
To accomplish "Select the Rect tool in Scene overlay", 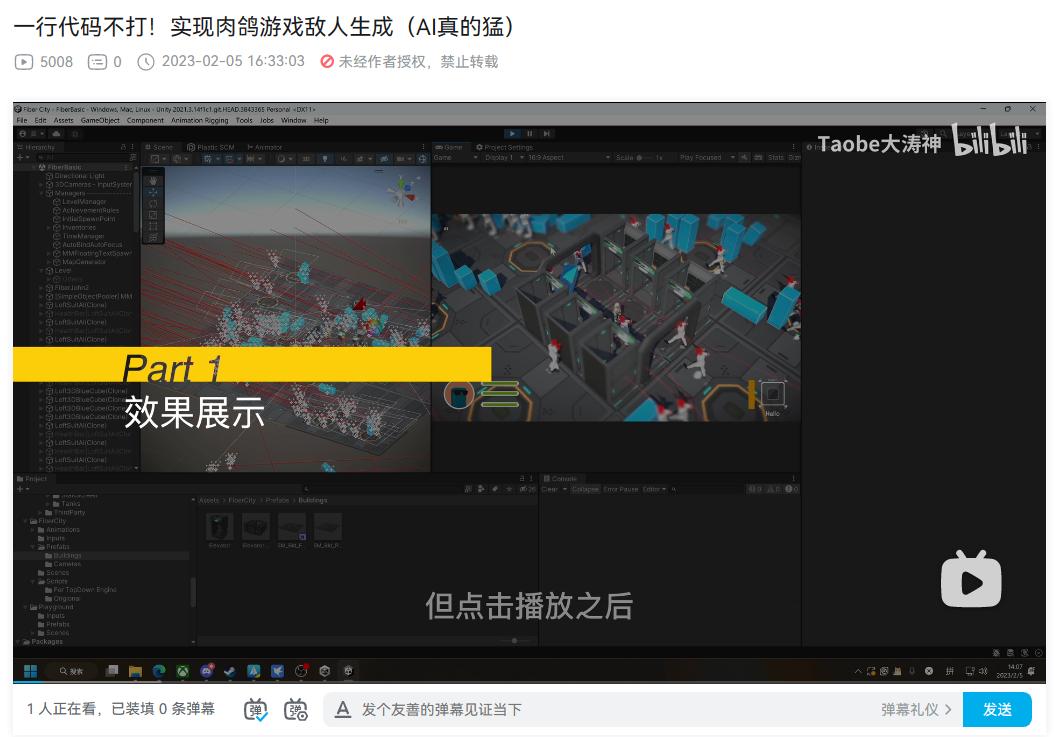I will coord(153,227).
